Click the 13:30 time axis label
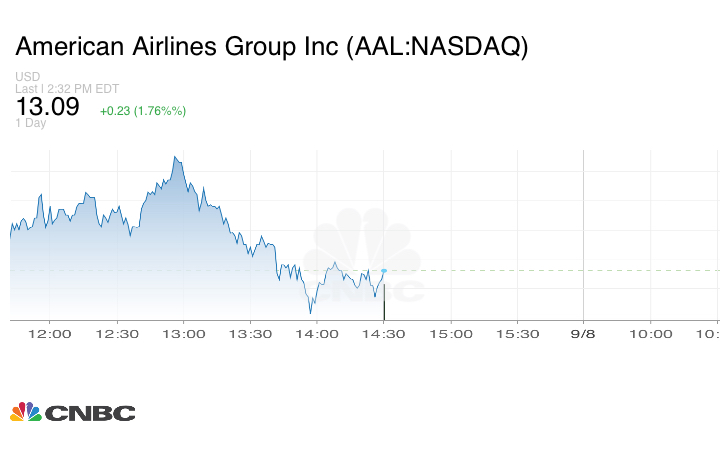The height and width of the screenshot is (450, 720). pyautogui.click(x=251, y=334)
